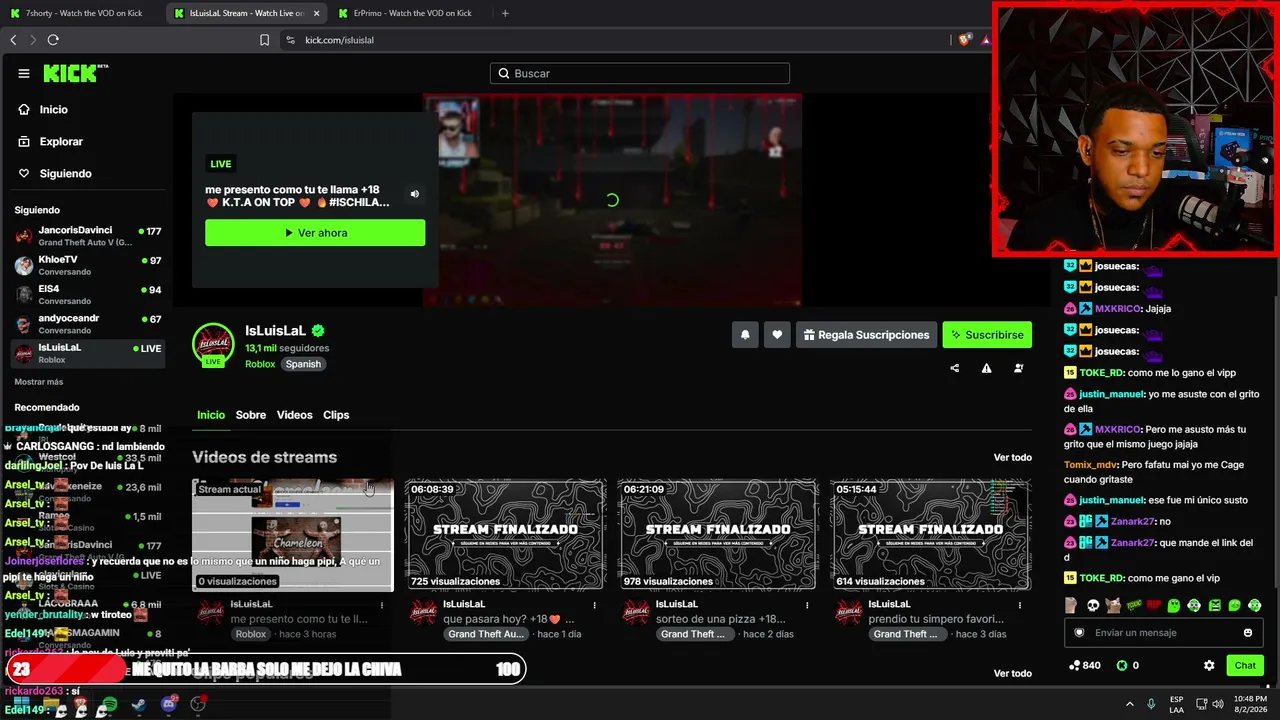The image size is (1280, 720).
Task: Open the Videos channel tab
Action: click(x=295, y=415)
